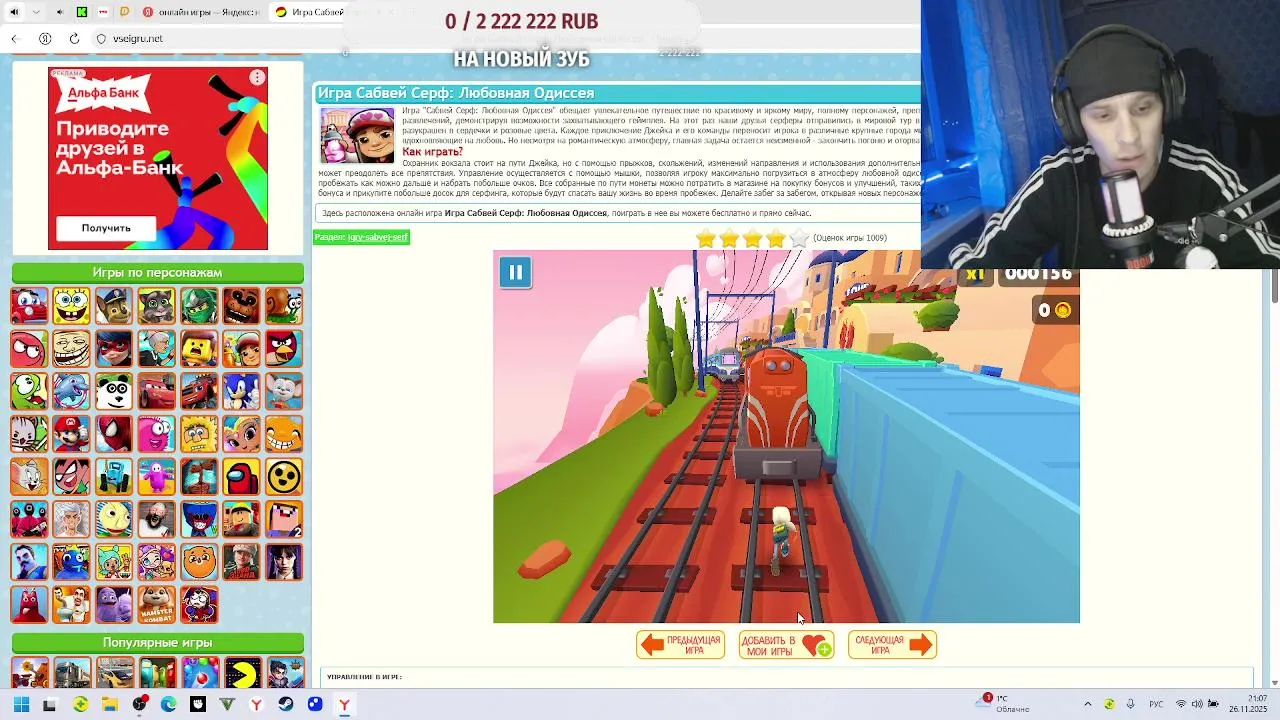Click the Alfa-Bank 'Получить' button
Screen dimensions: 1280x720
[106, 228]
